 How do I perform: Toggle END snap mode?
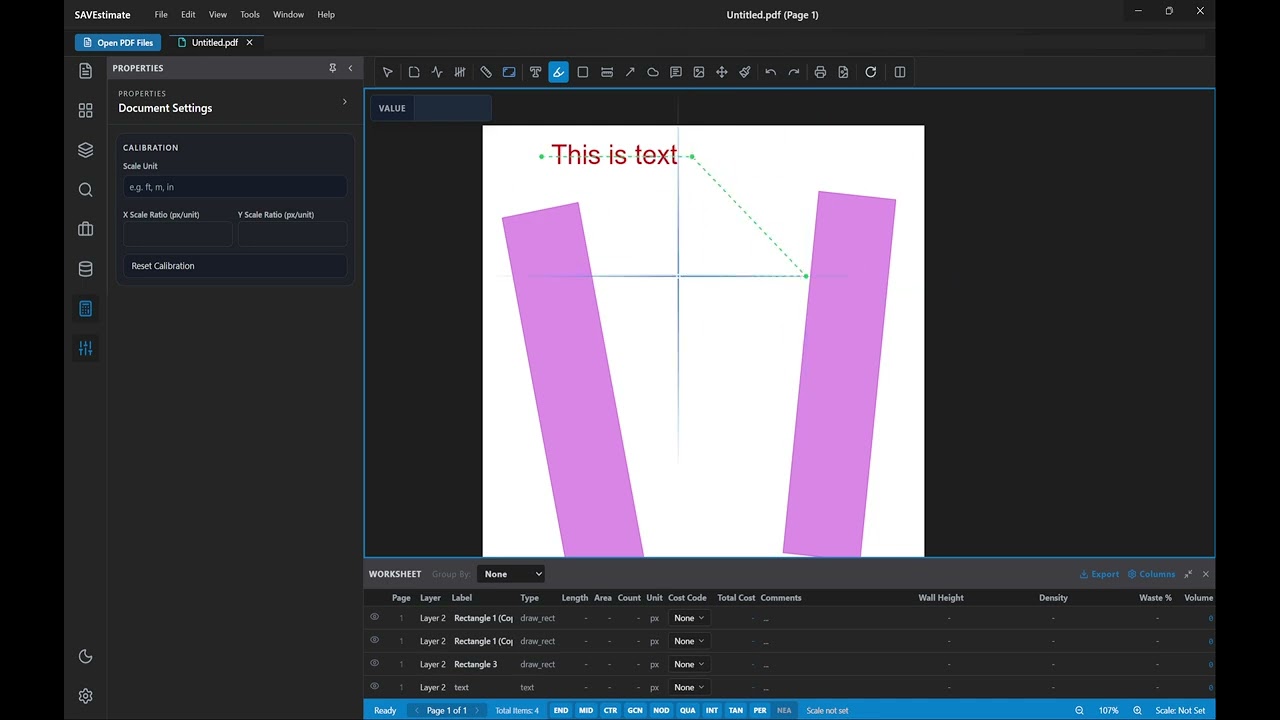(x=561, y=710)
